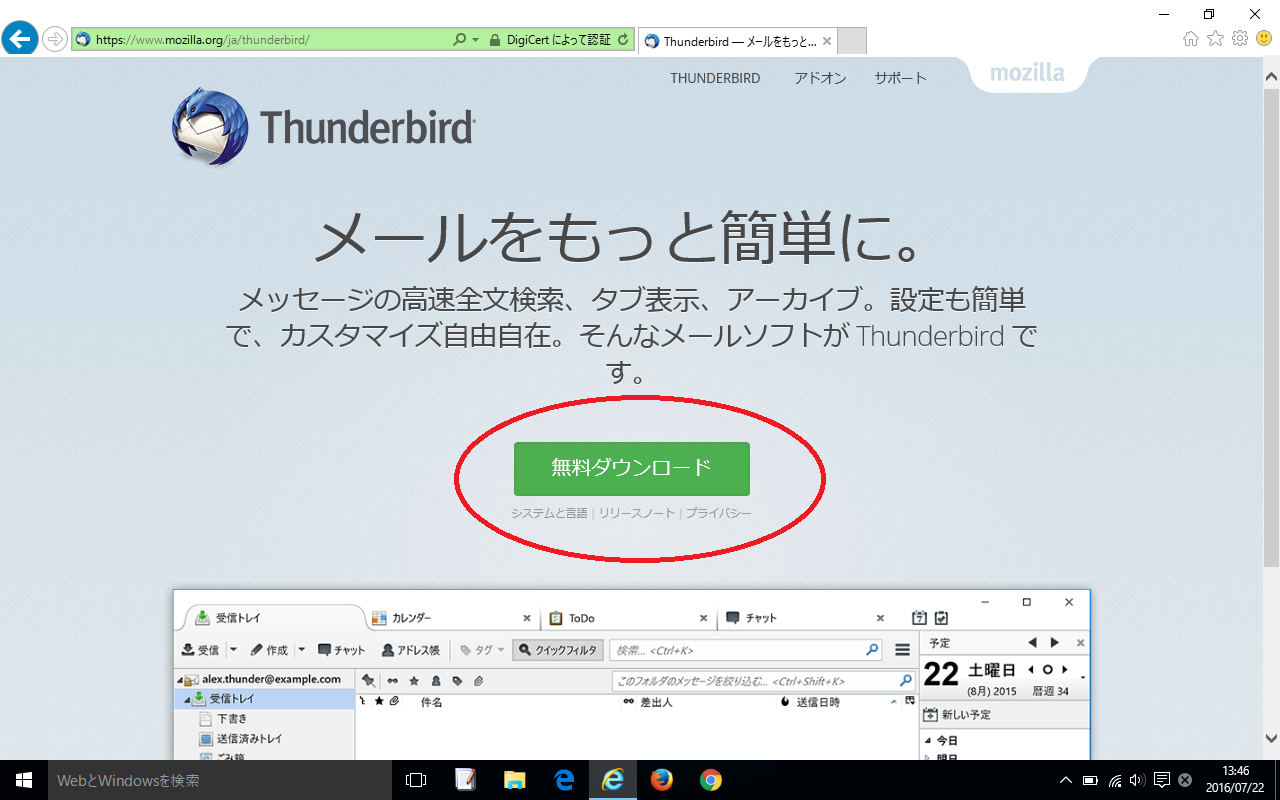Click the WebとWindowsを検索 search box

[x=219, y=780]
